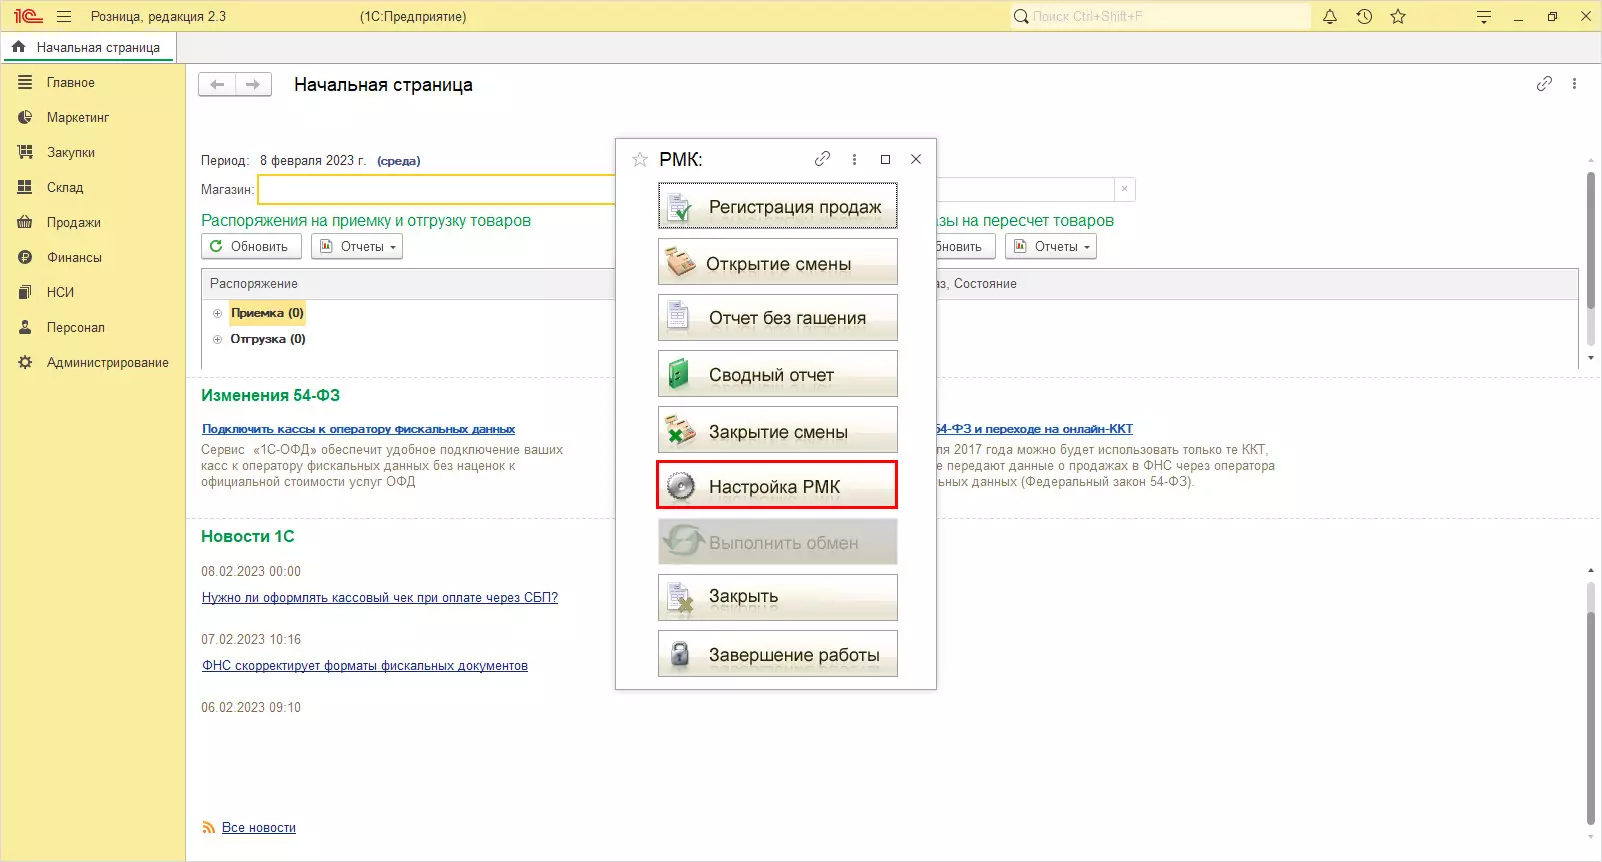Go forward with the right arrow

(x=253, y=85)
